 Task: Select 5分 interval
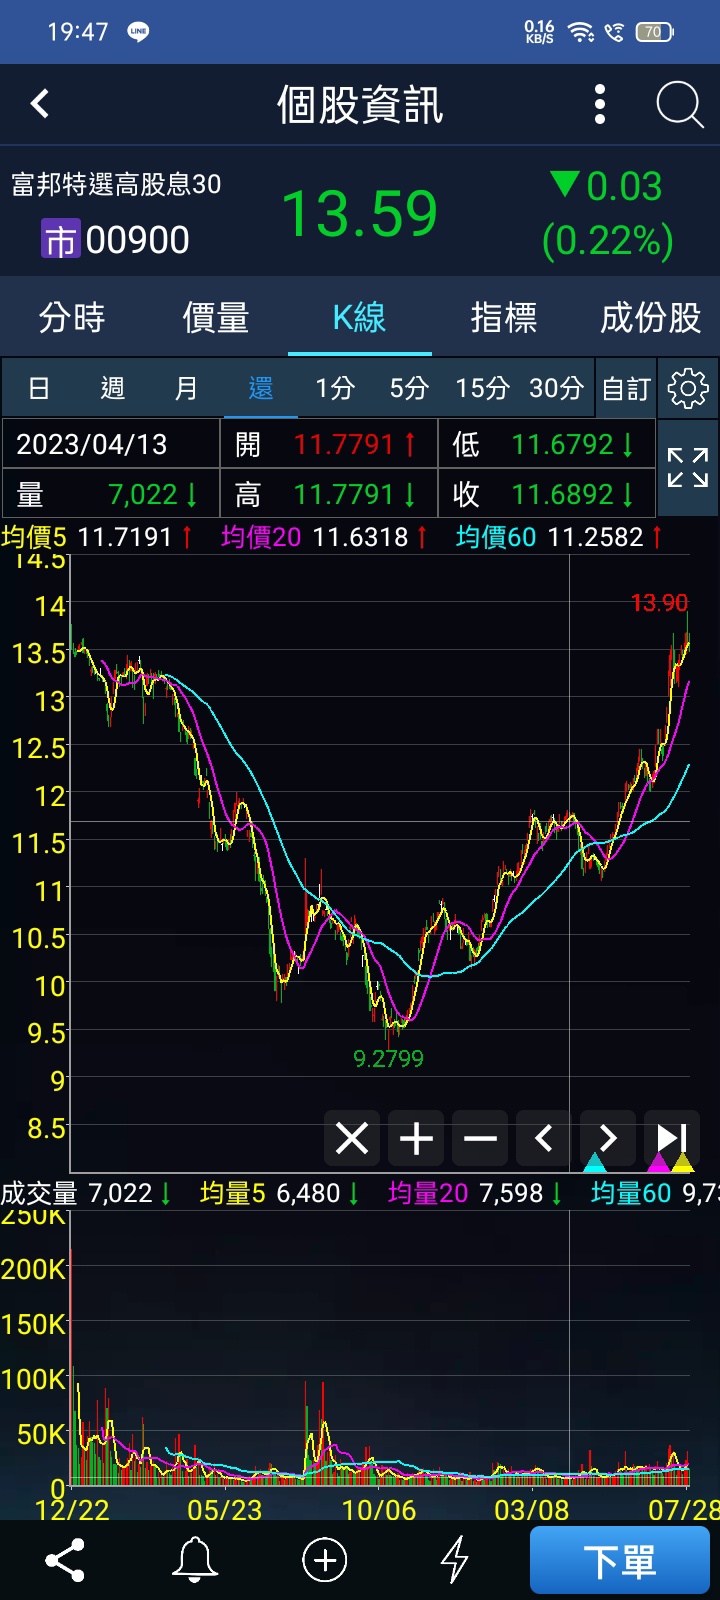point(409,388)
